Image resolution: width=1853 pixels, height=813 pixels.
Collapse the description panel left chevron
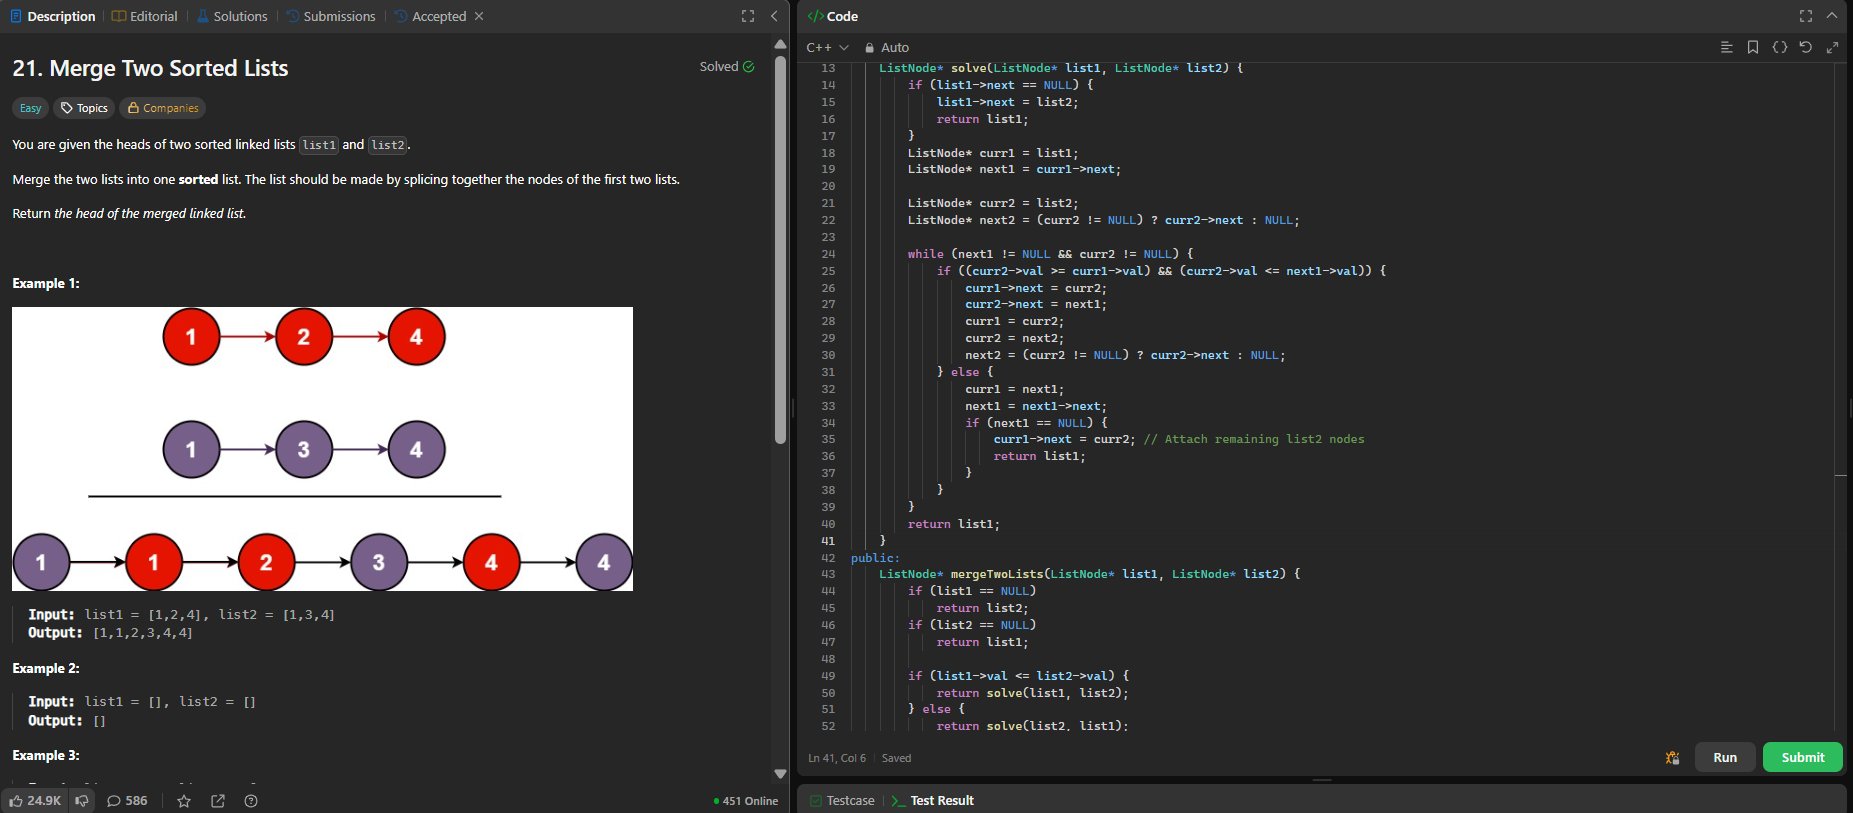[774, 16]
